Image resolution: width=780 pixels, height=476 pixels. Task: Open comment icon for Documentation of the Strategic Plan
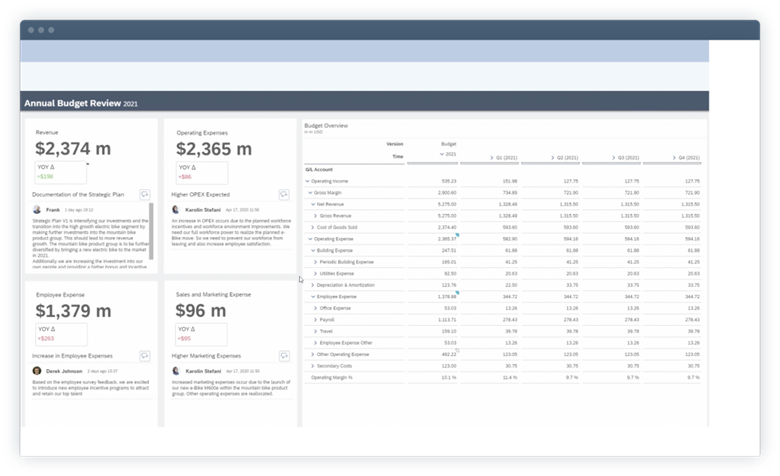[x=145, y=194]
